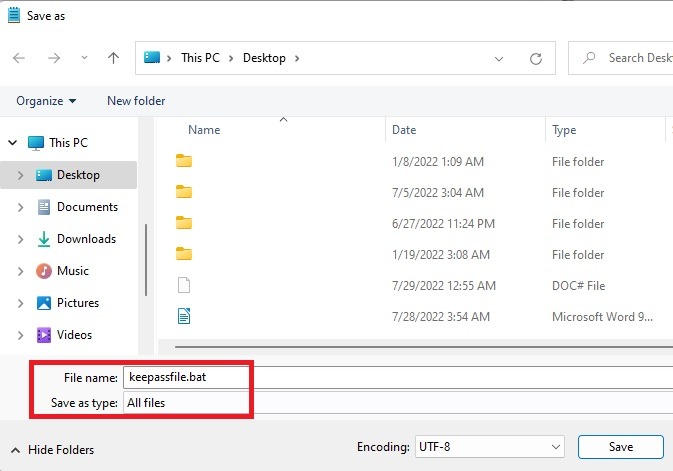Click the horizontal scrollbar of file list

(424, 346)
